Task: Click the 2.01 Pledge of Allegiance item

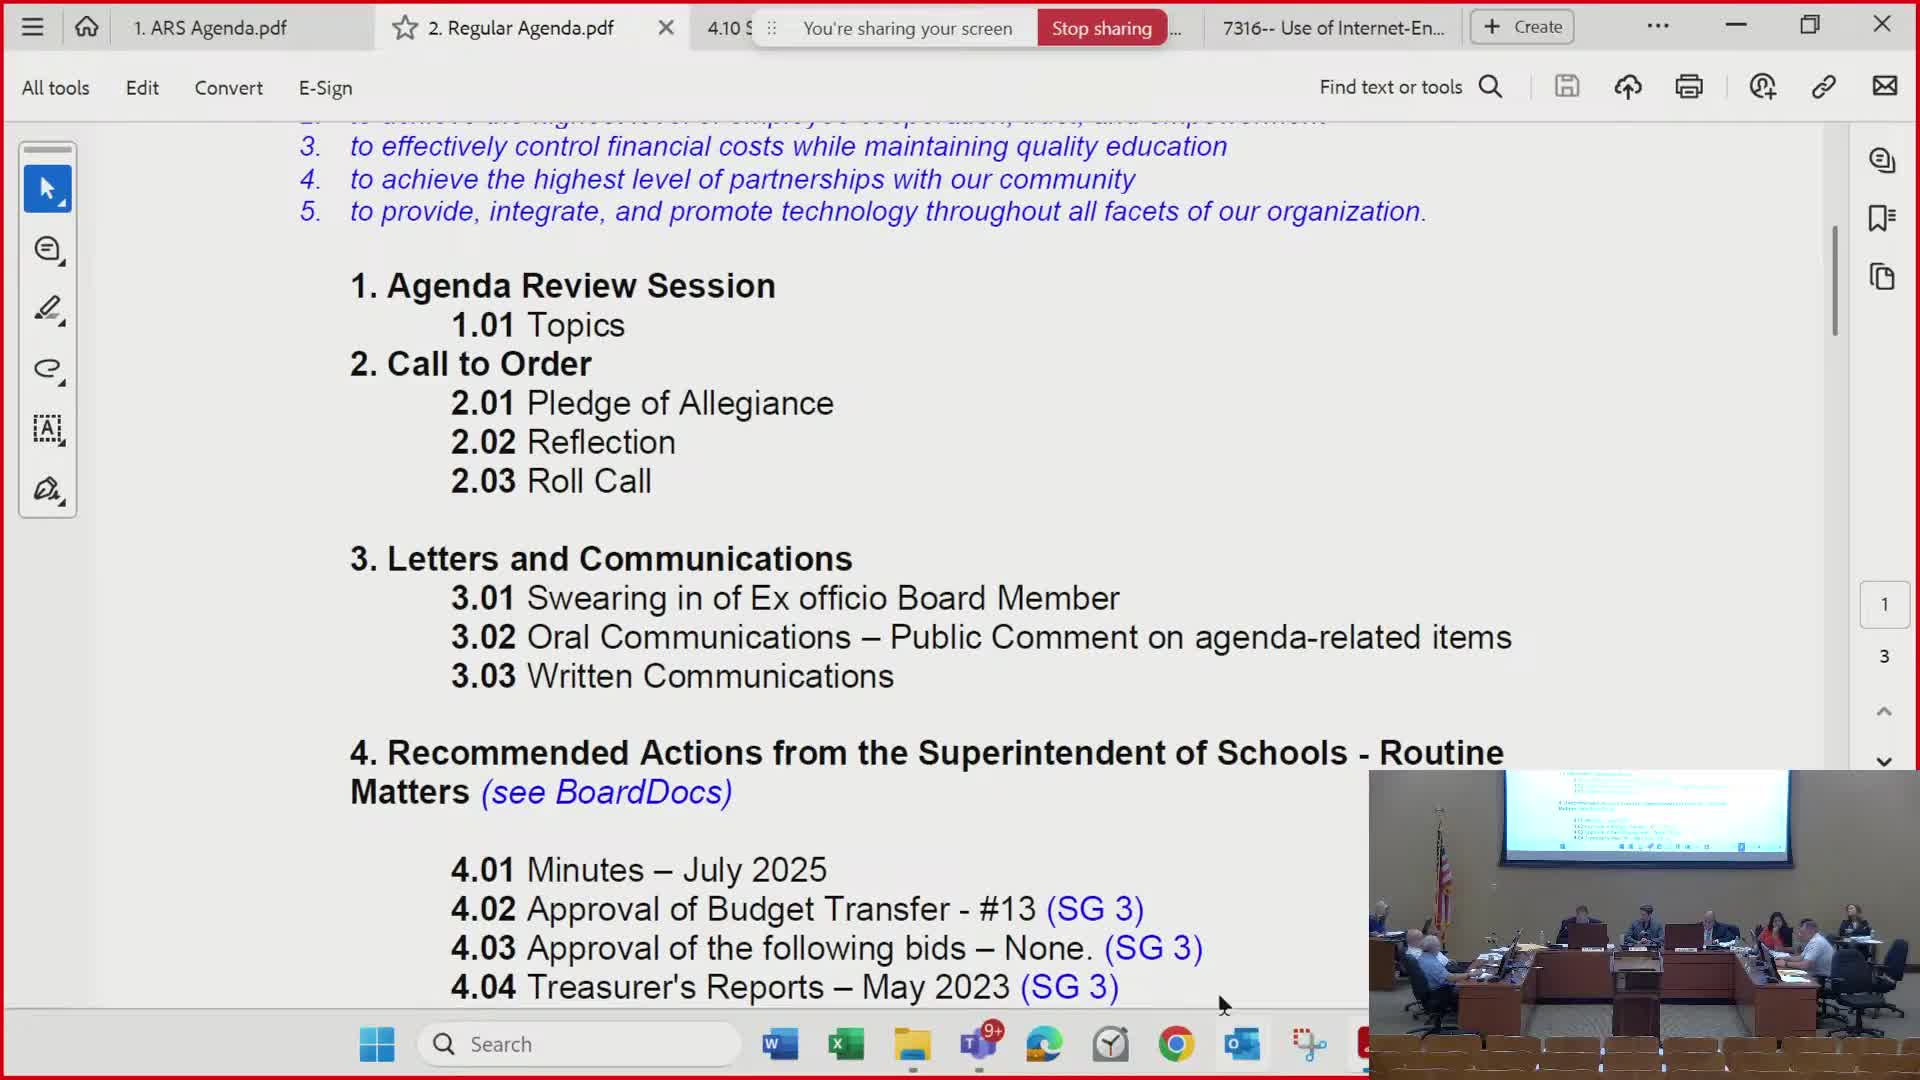Action: [x=642, y=403]
